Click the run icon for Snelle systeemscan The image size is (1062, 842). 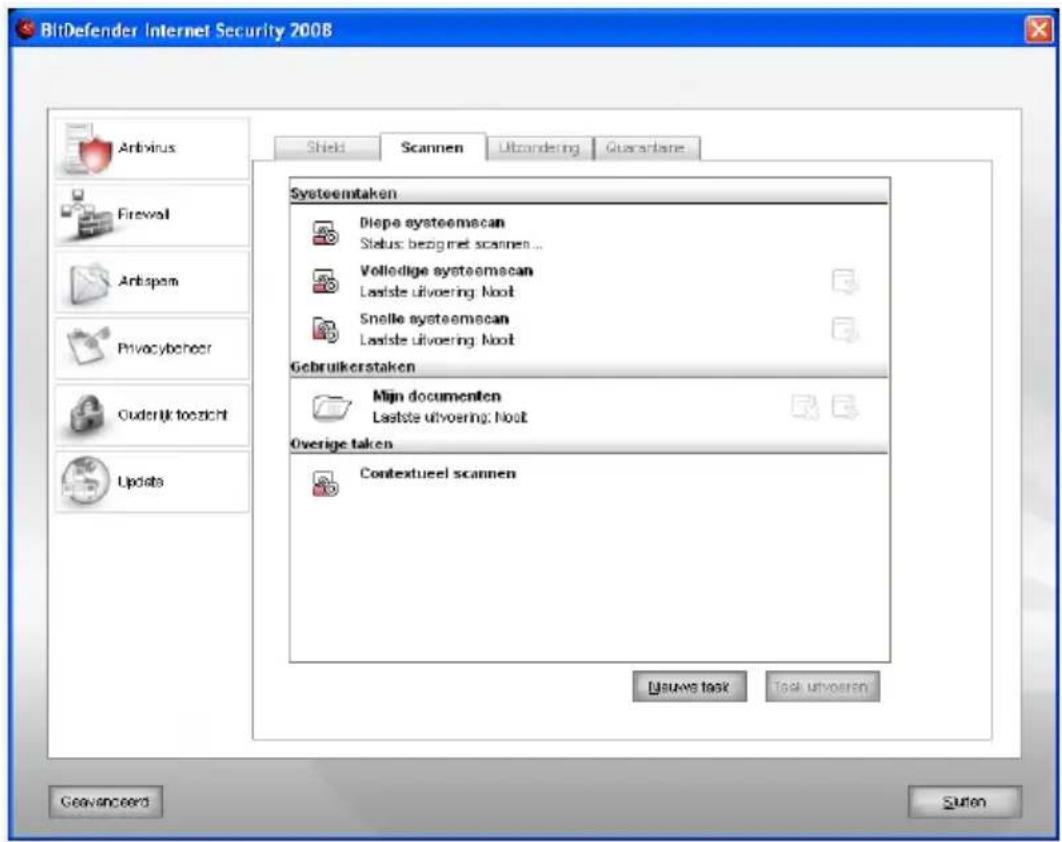tap(845, 330)
